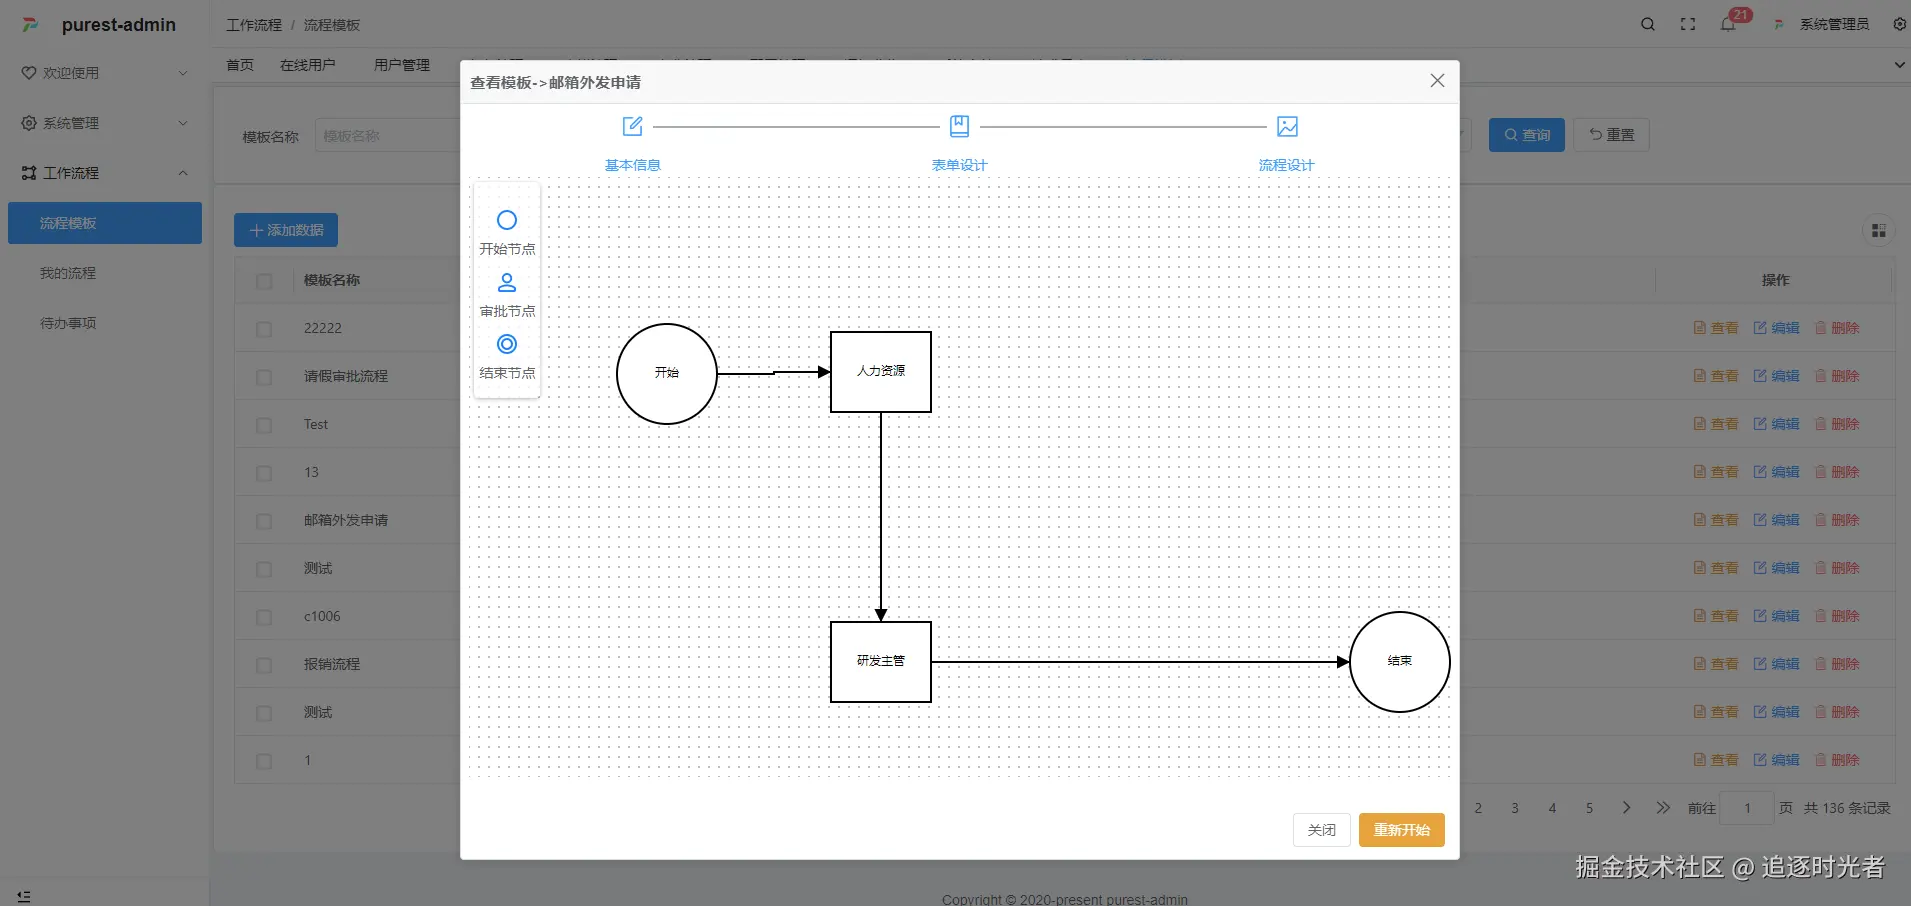This screenshot has height=906, width=1911.
Task: Click the purest-admin logo icon
Action: pos(30,25)
